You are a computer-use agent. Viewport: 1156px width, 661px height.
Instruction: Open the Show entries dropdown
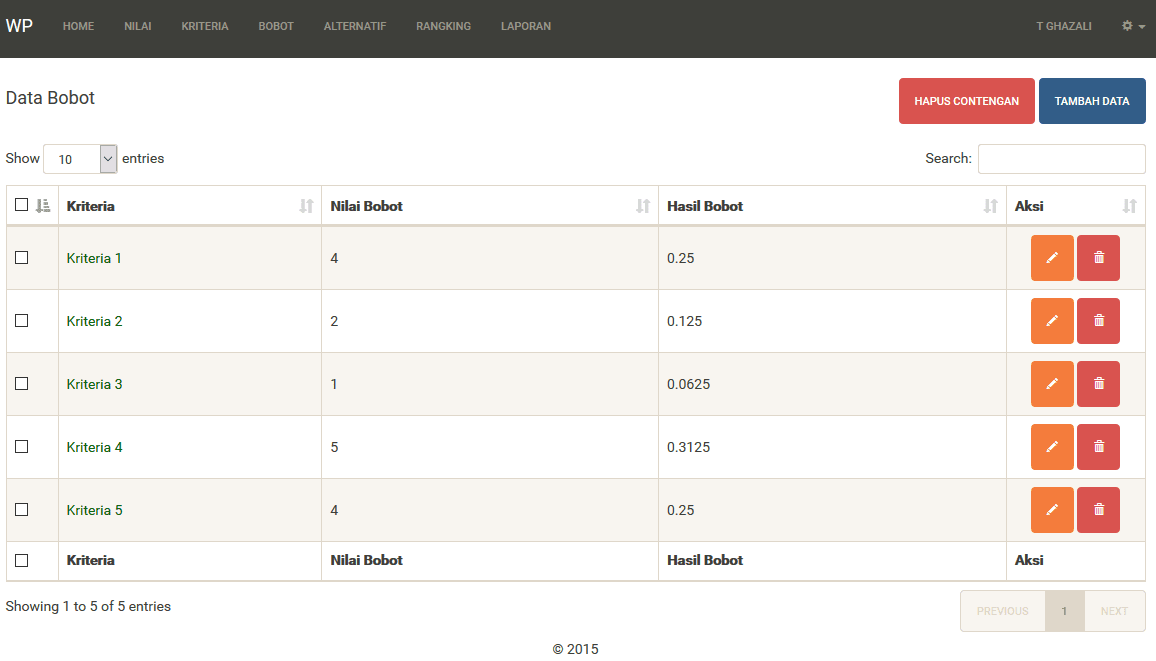pos(80,158)
